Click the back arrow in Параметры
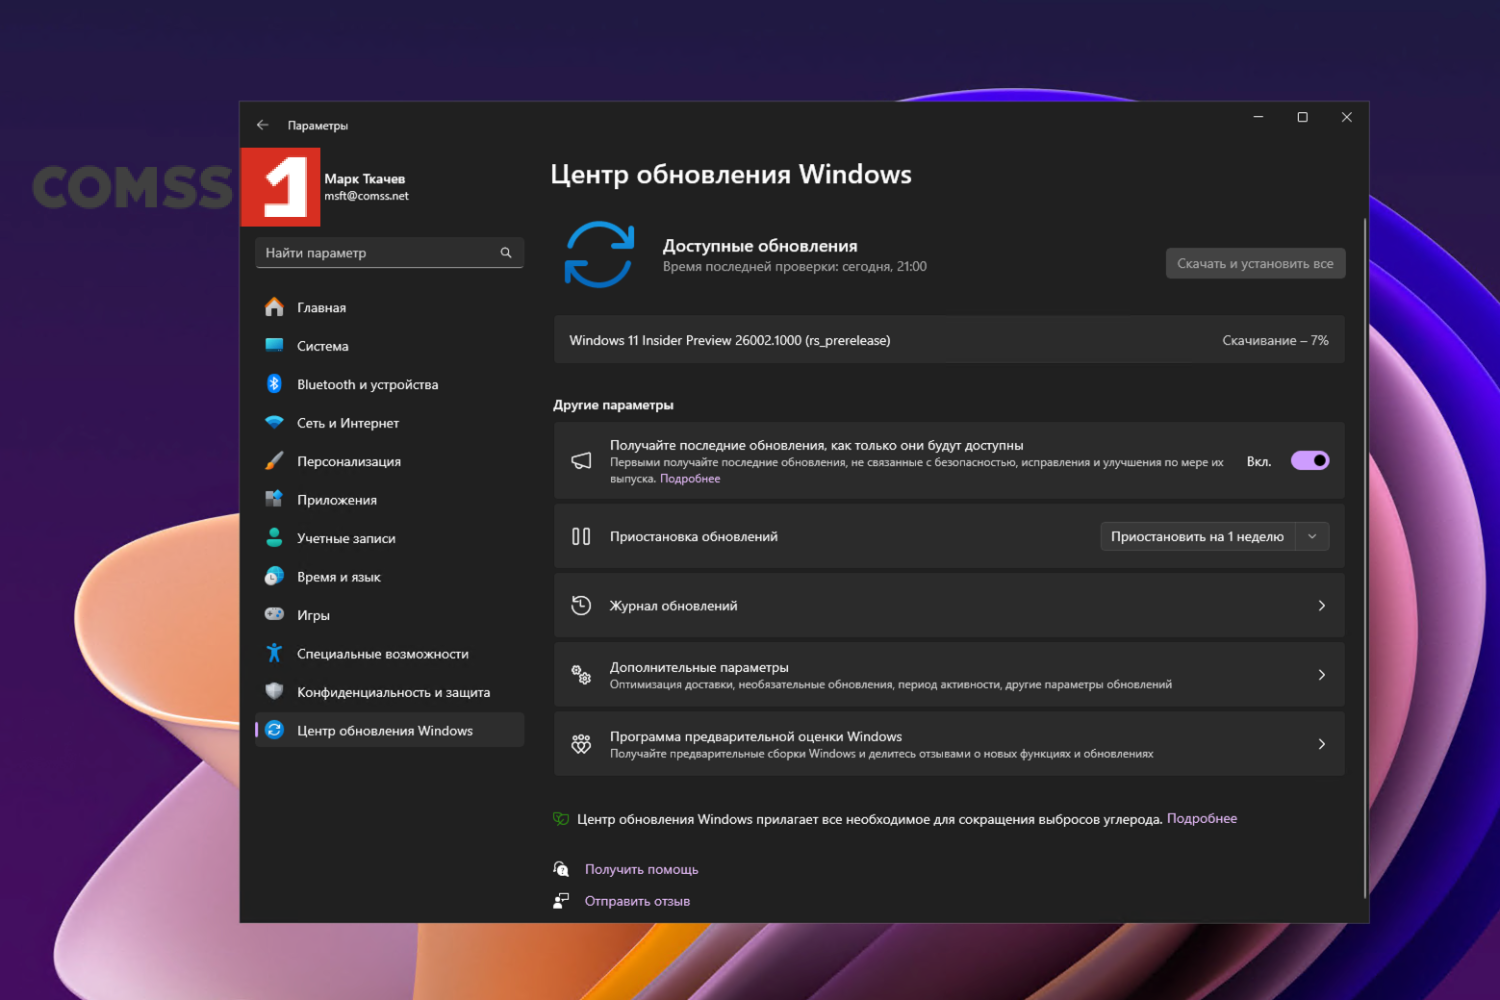Viewport: 1500px width, 1000px height. point(263,124)
